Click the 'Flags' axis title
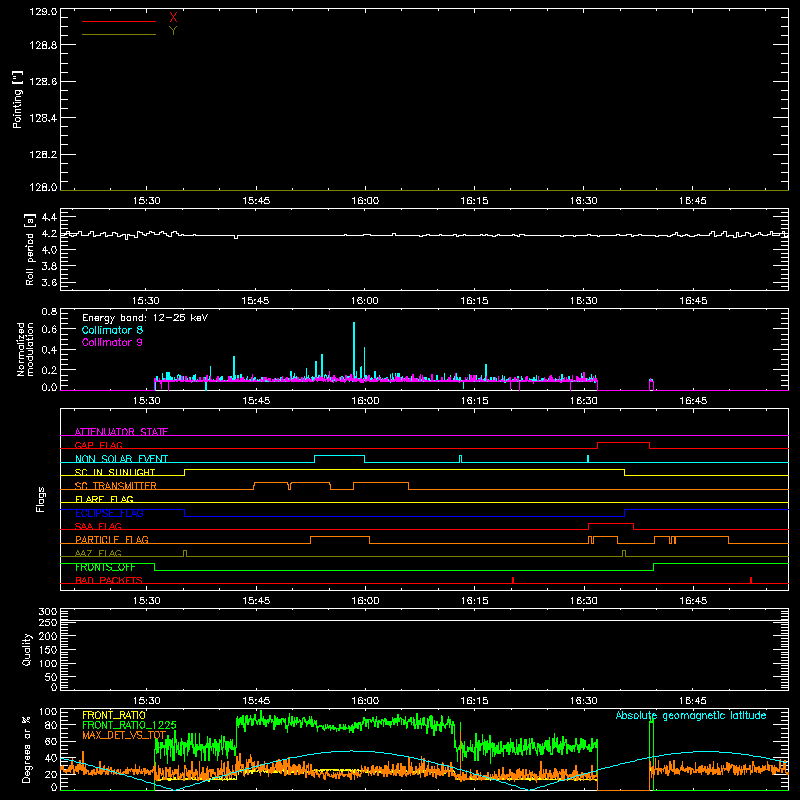The image size is (800, 800). click(x=41, y=499)
